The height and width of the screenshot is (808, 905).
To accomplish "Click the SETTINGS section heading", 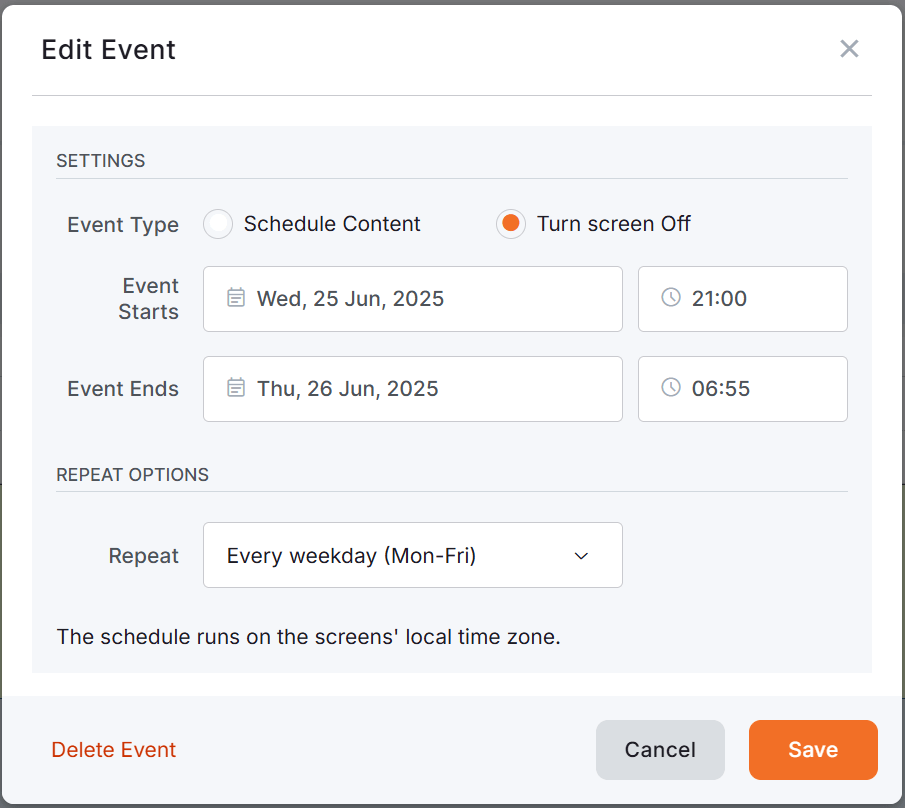I will click(100, 160).
